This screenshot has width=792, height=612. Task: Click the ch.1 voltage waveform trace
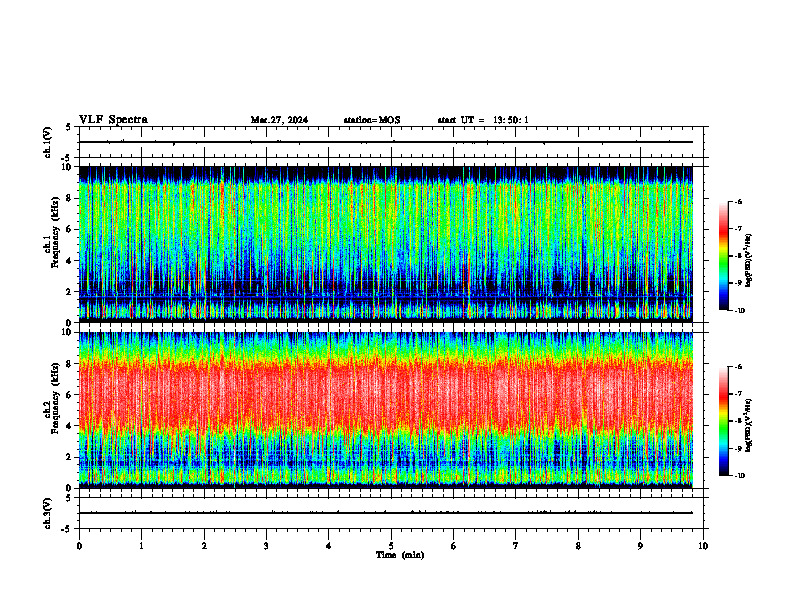click(x=386, y=142)
